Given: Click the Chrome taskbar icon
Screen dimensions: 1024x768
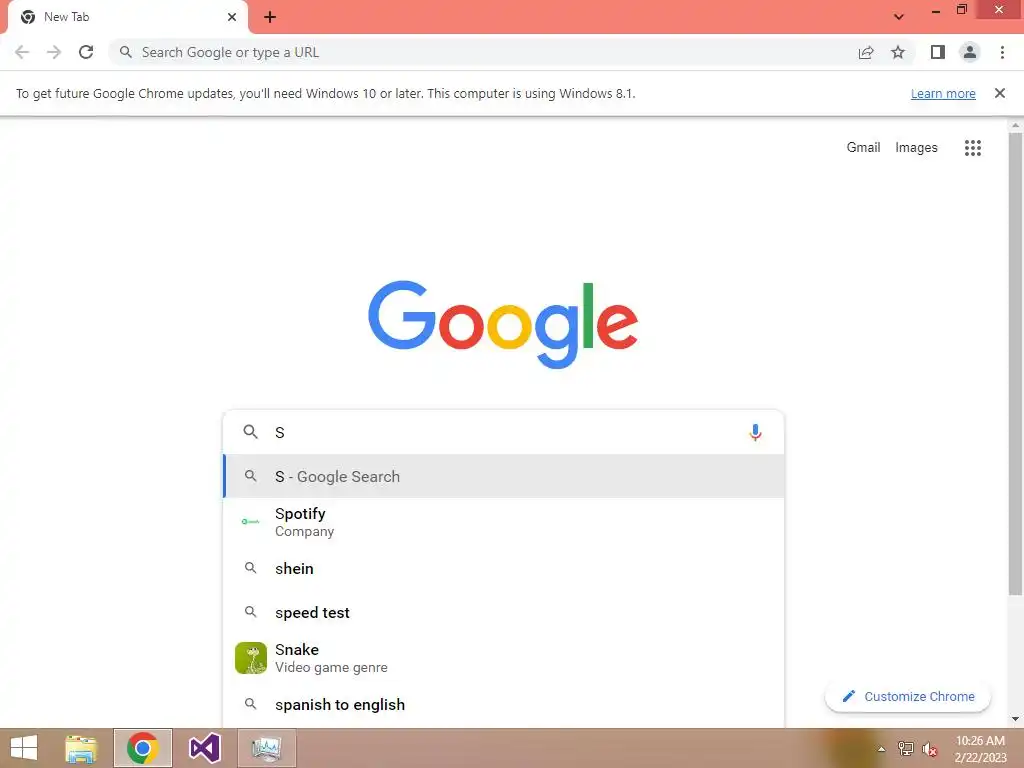Looking at the screenshot, I should (142, 748).
